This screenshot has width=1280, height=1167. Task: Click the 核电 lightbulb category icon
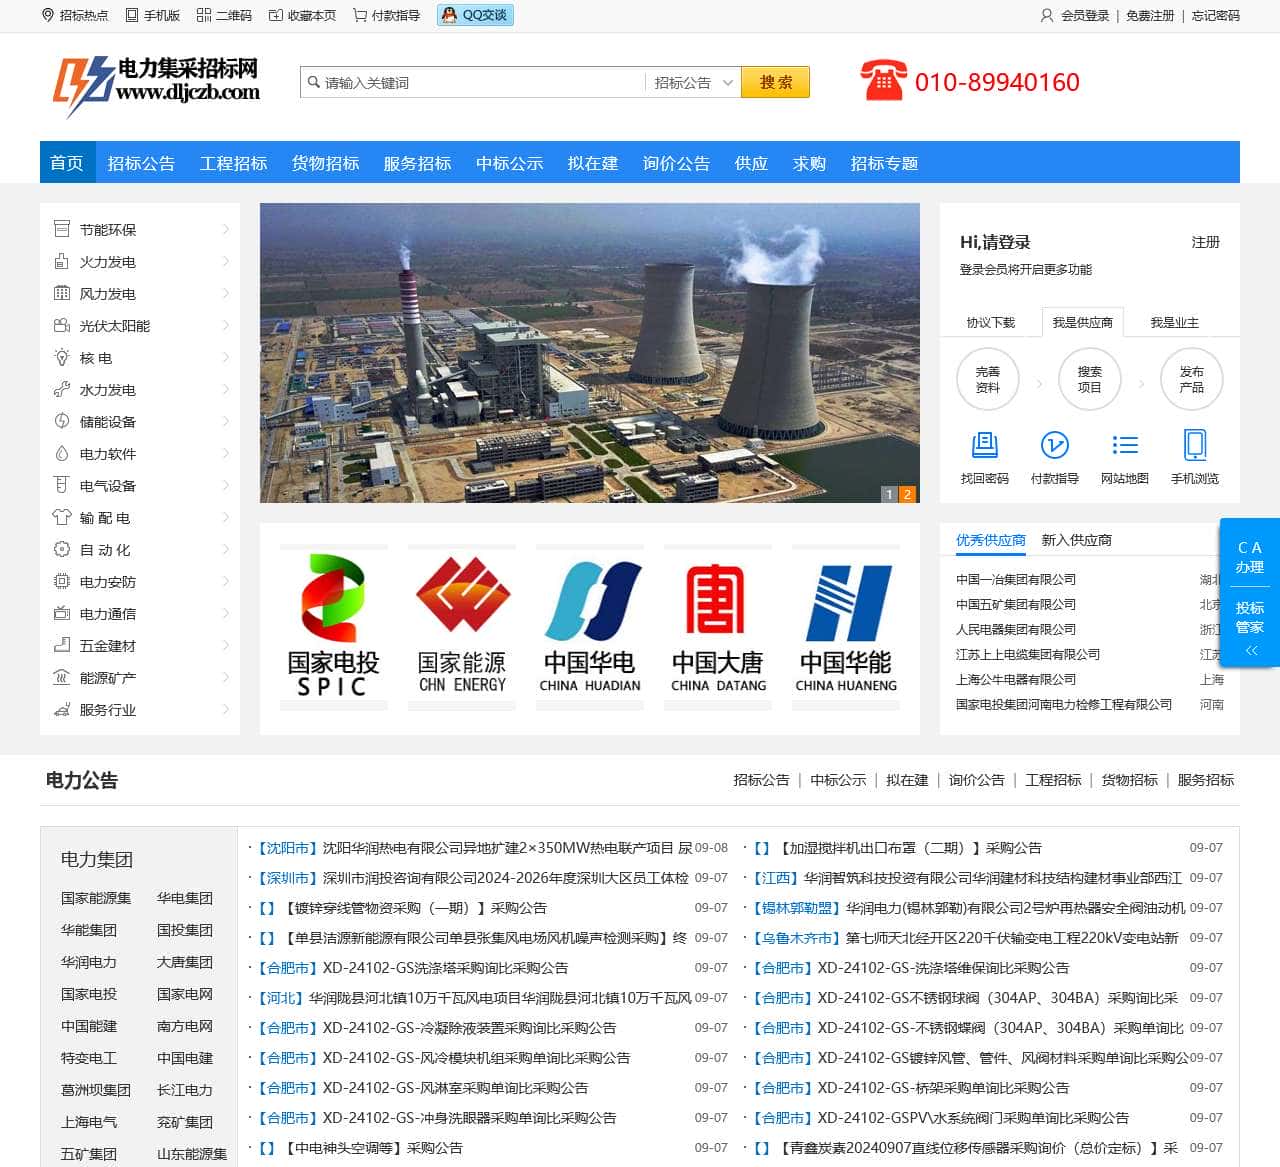tap(61, 357)
